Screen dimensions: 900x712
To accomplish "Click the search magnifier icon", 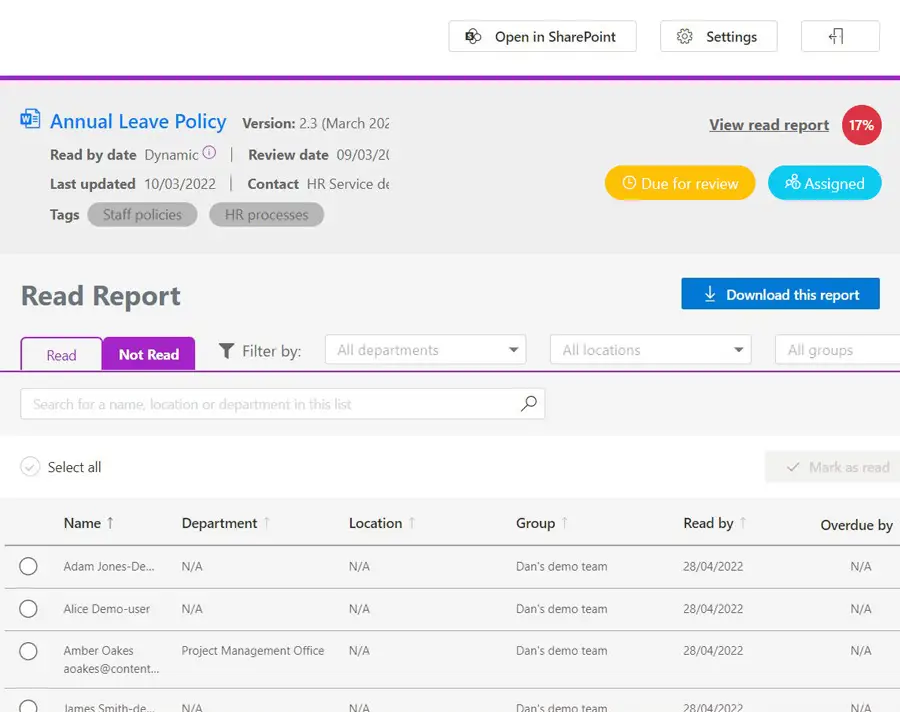I will pos(529,404).
